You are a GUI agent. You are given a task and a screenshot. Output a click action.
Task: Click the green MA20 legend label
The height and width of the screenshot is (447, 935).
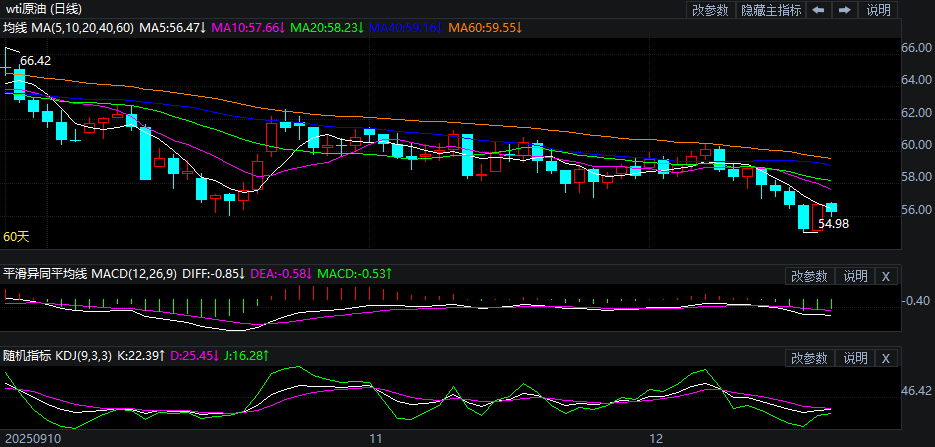pos(327,27)
